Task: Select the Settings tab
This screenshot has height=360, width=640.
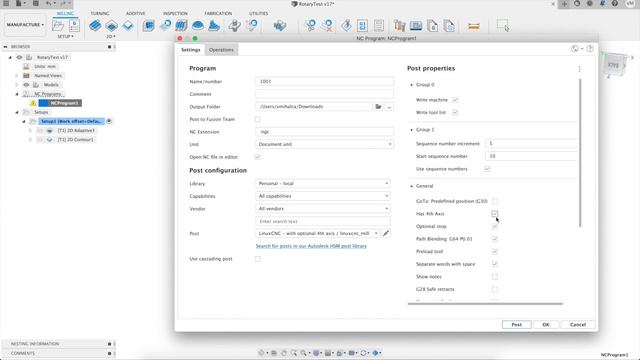Action: pos(191,50)
